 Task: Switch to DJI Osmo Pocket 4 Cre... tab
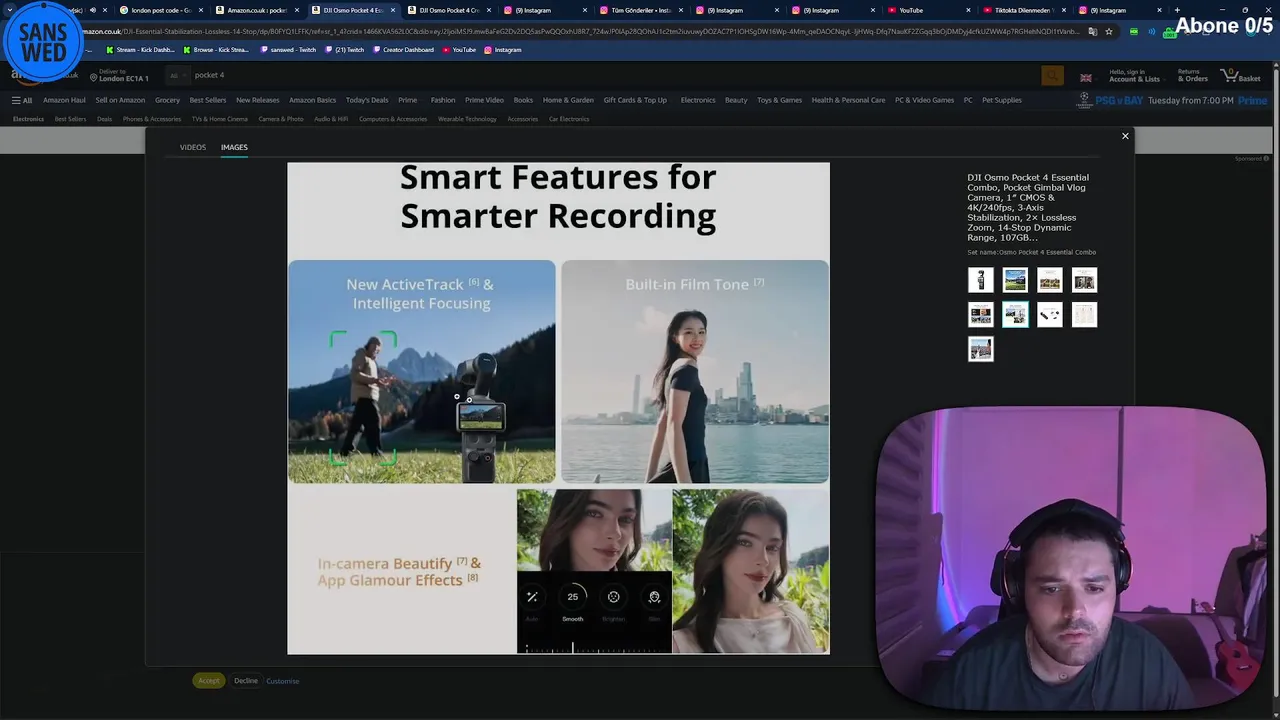pos(448,10)
